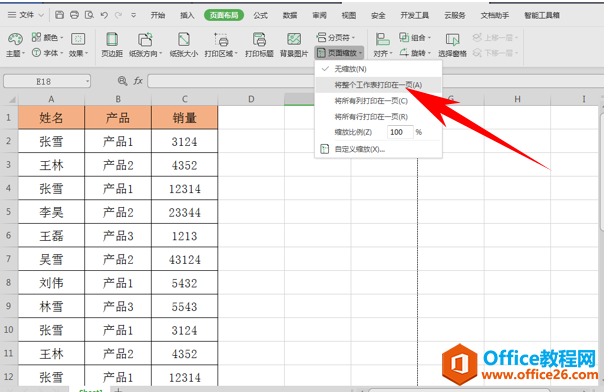605x392 pixels.
Task: Click cell containing 李昊
Action: [51, 212]
